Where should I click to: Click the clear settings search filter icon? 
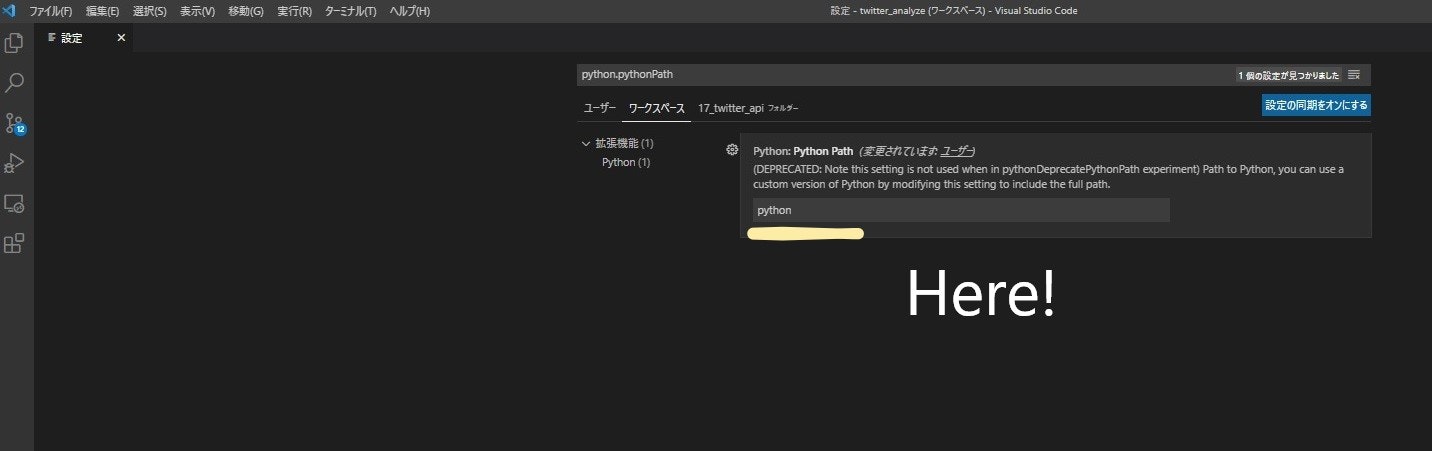1354,75
